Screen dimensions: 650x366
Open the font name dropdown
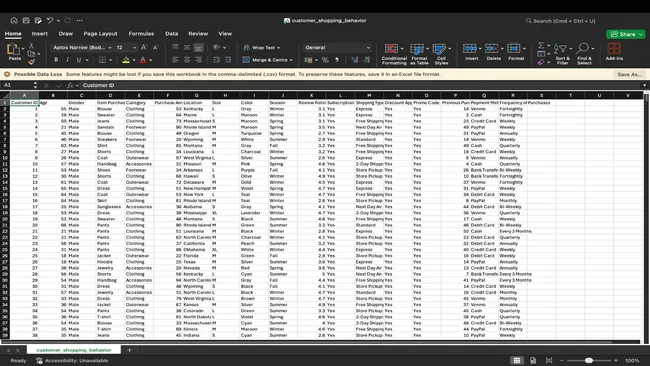click(x=109, y=48)
